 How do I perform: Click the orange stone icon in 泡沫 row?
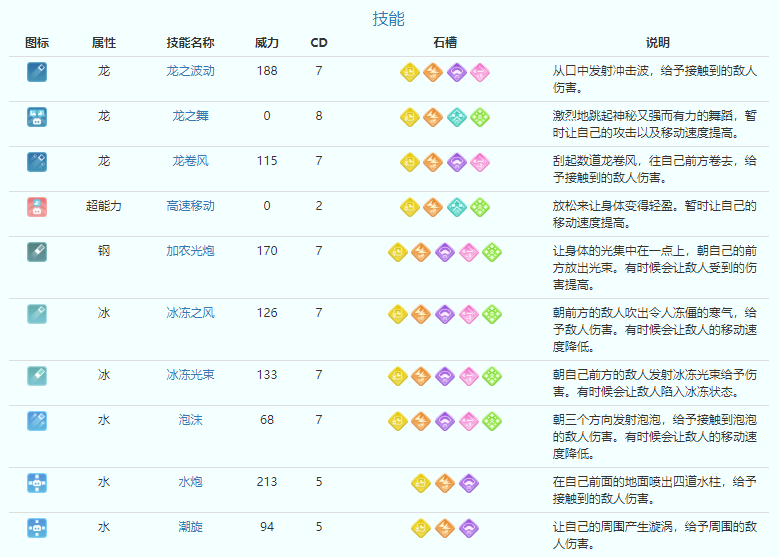[421, 421]
